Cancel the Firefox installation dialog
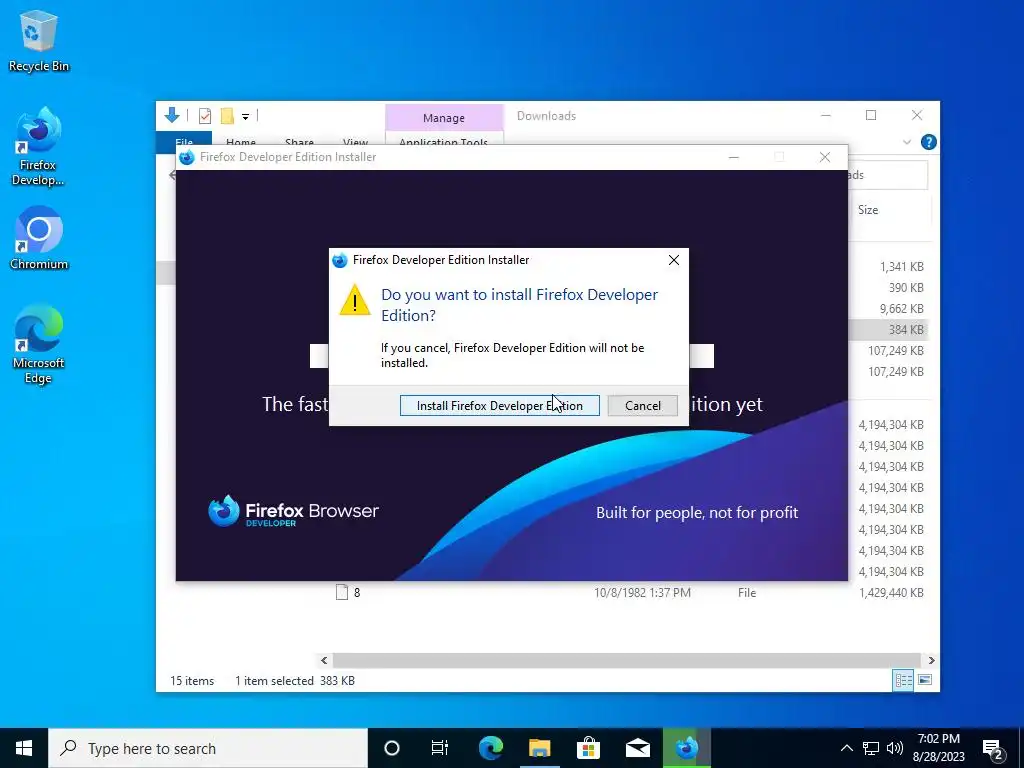1024x768 pixels. 643,406
